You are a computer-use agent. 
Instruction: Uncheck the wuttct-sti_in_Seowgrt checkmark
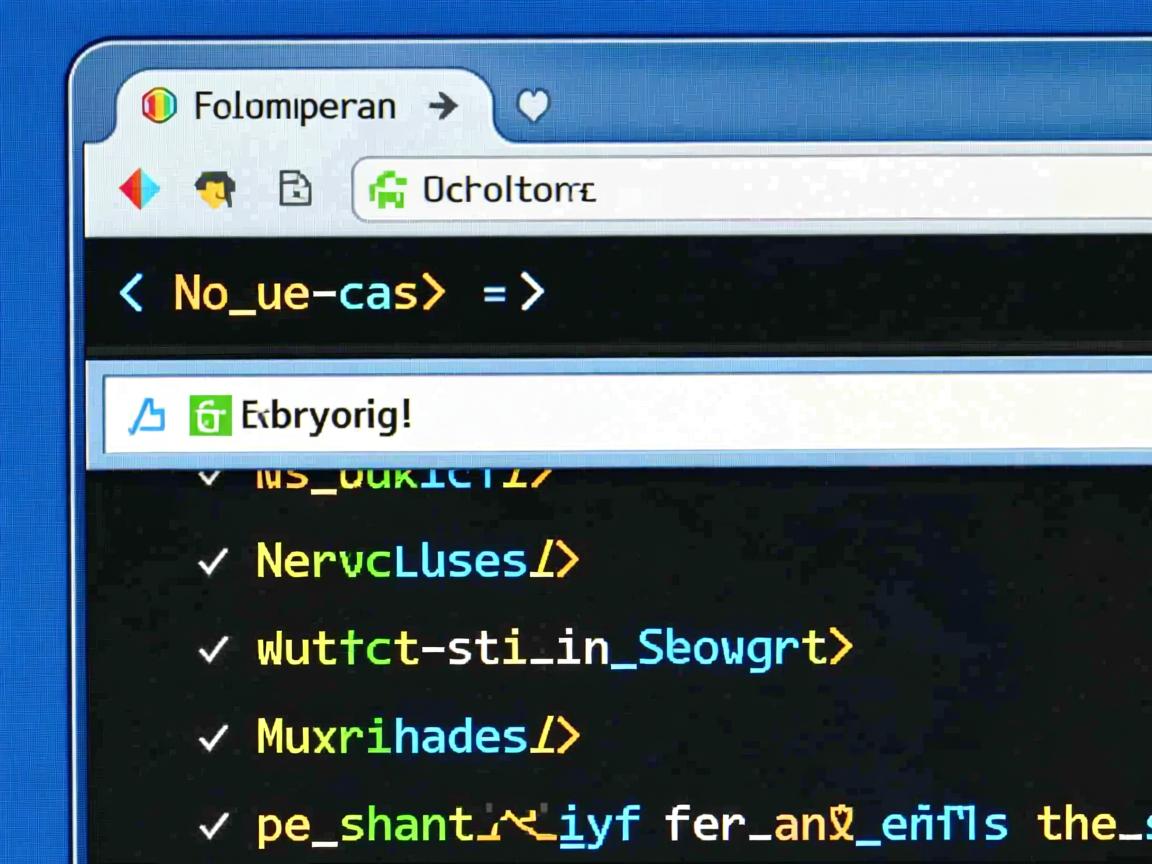coord(213,650)
